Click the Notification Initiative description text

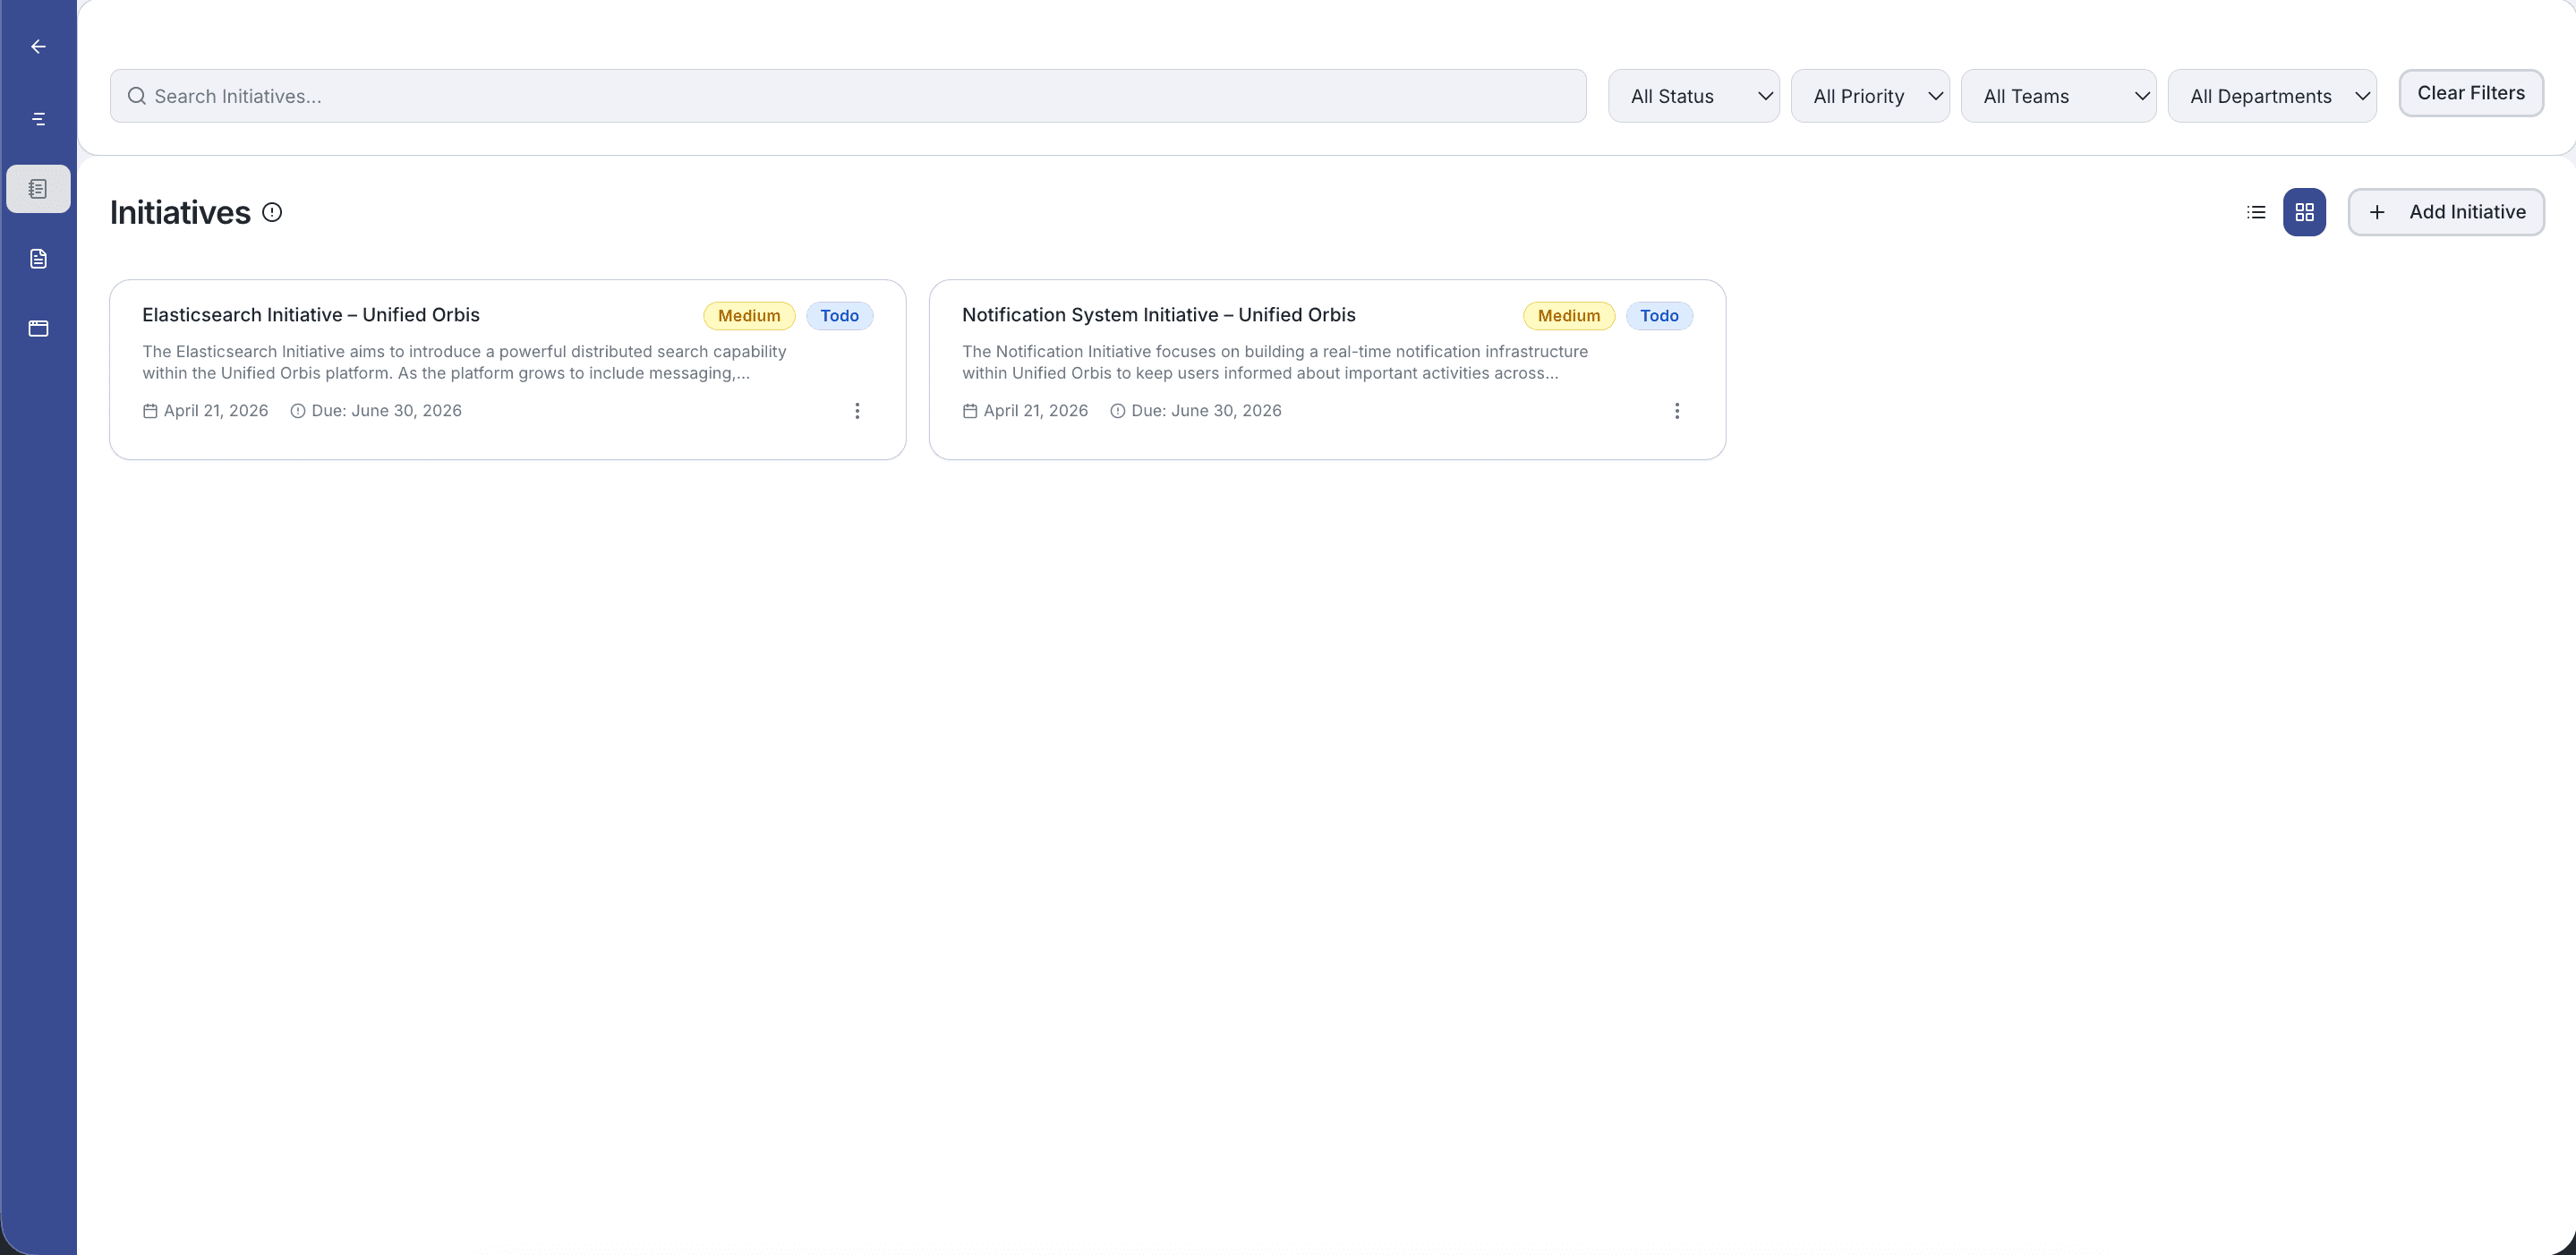1275,362
